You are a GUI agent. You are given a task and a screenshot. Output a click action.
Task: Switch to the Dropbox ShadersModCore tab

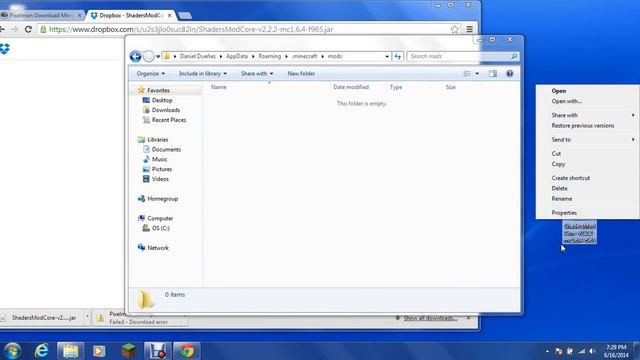[131, 15]
